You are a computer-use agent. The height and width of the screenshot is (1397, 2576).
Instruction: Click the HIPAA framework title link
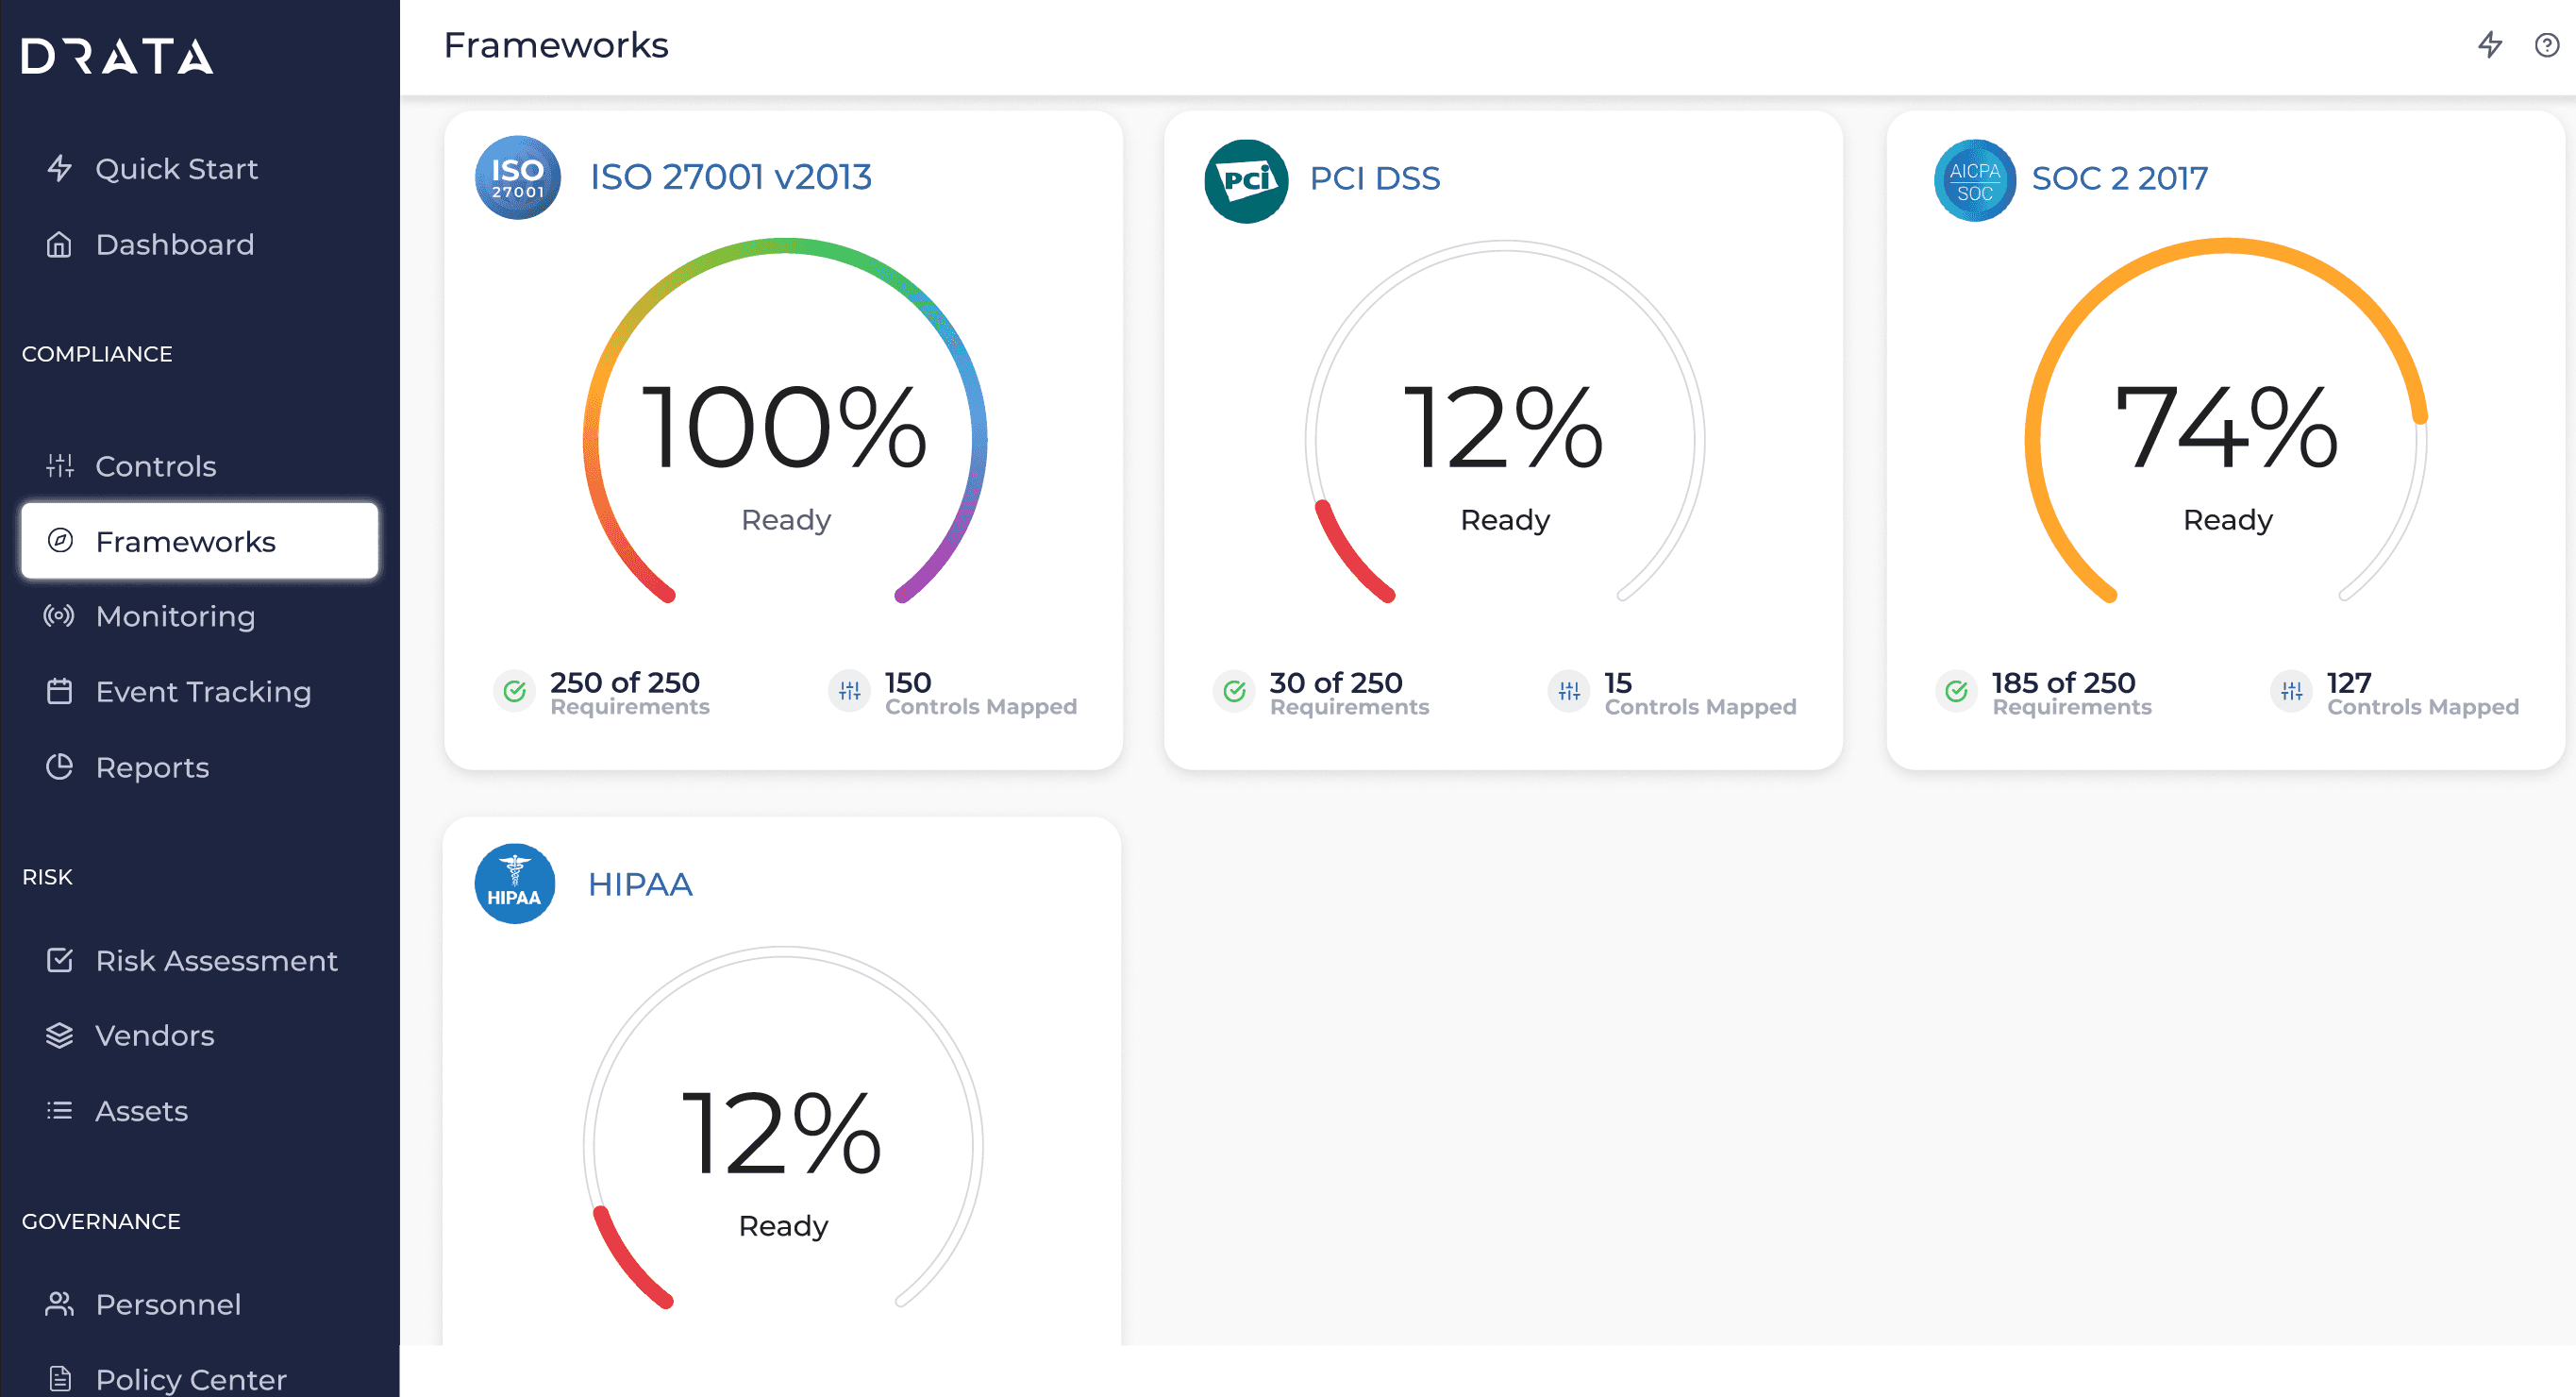[x=640, y=884]
